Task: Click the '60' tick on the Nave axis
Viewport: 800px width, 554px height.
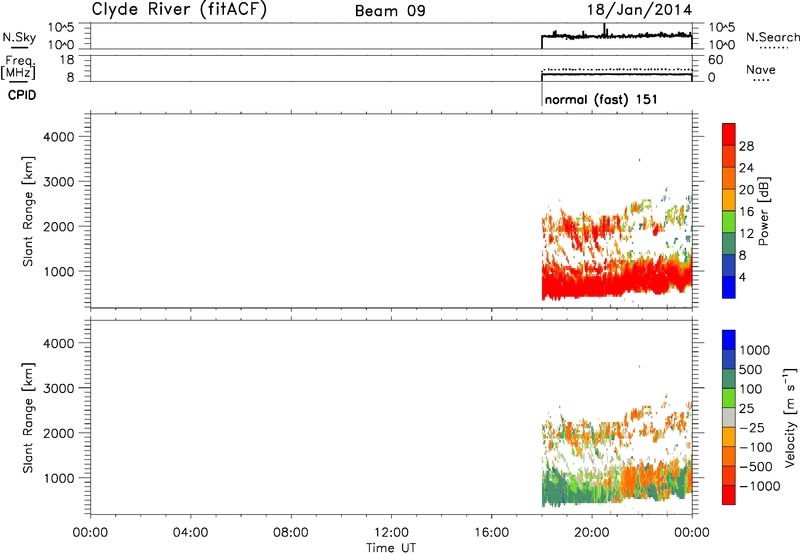Action: [716, 60]
